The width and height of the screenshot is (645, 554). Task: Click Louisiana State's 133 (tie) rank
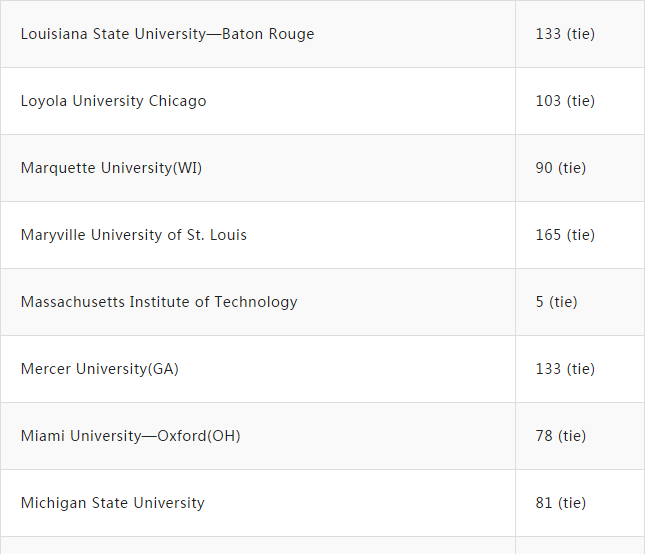pyautogui.click(x=565, y=34)
